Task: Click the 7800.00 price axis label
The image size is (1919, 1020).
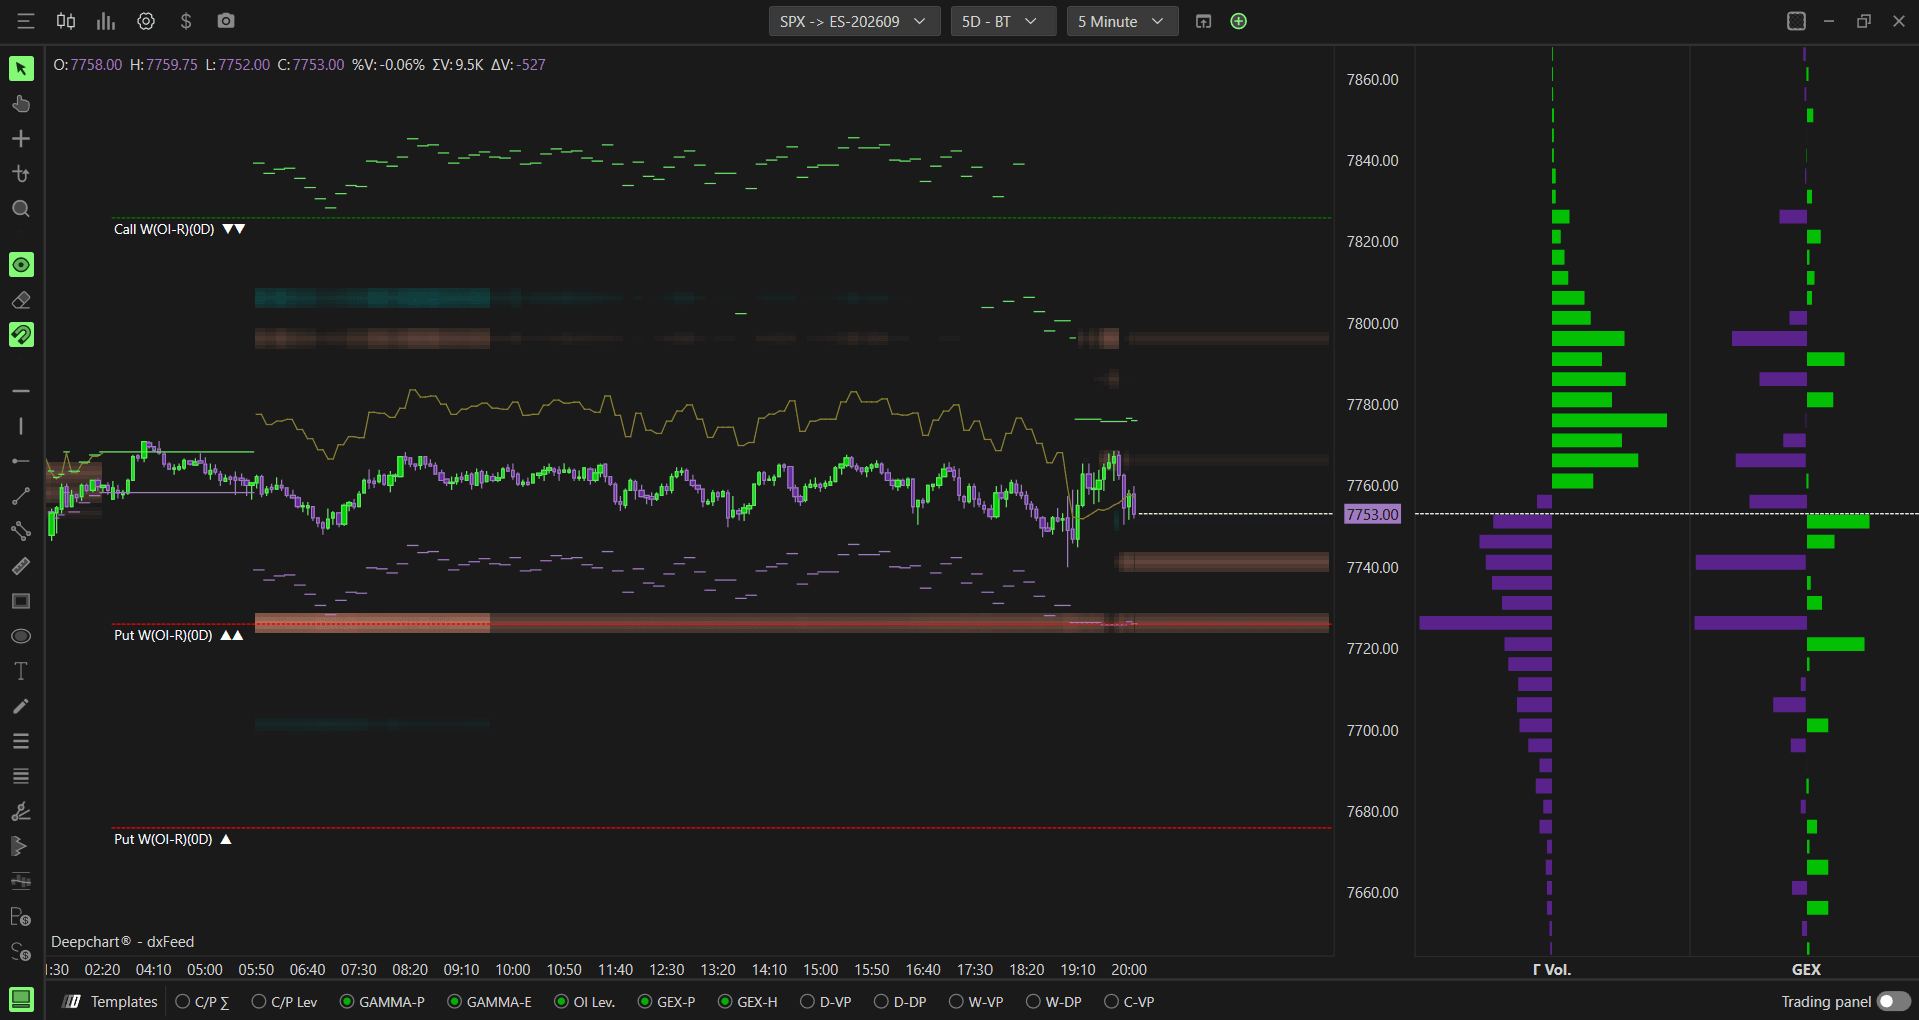Action: coord(1372,323)
